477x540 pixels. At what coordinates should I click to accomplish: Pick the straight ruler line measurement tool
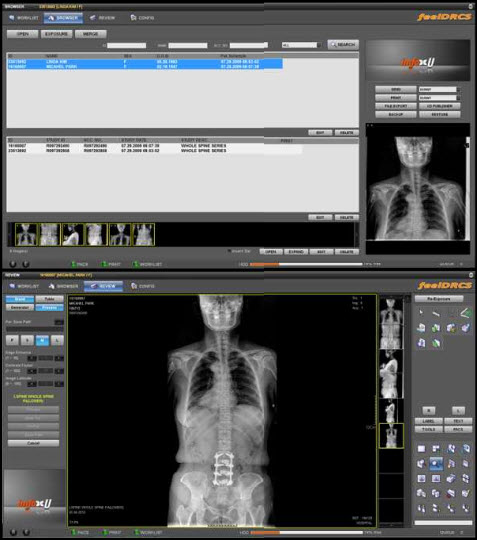point(436,313)
